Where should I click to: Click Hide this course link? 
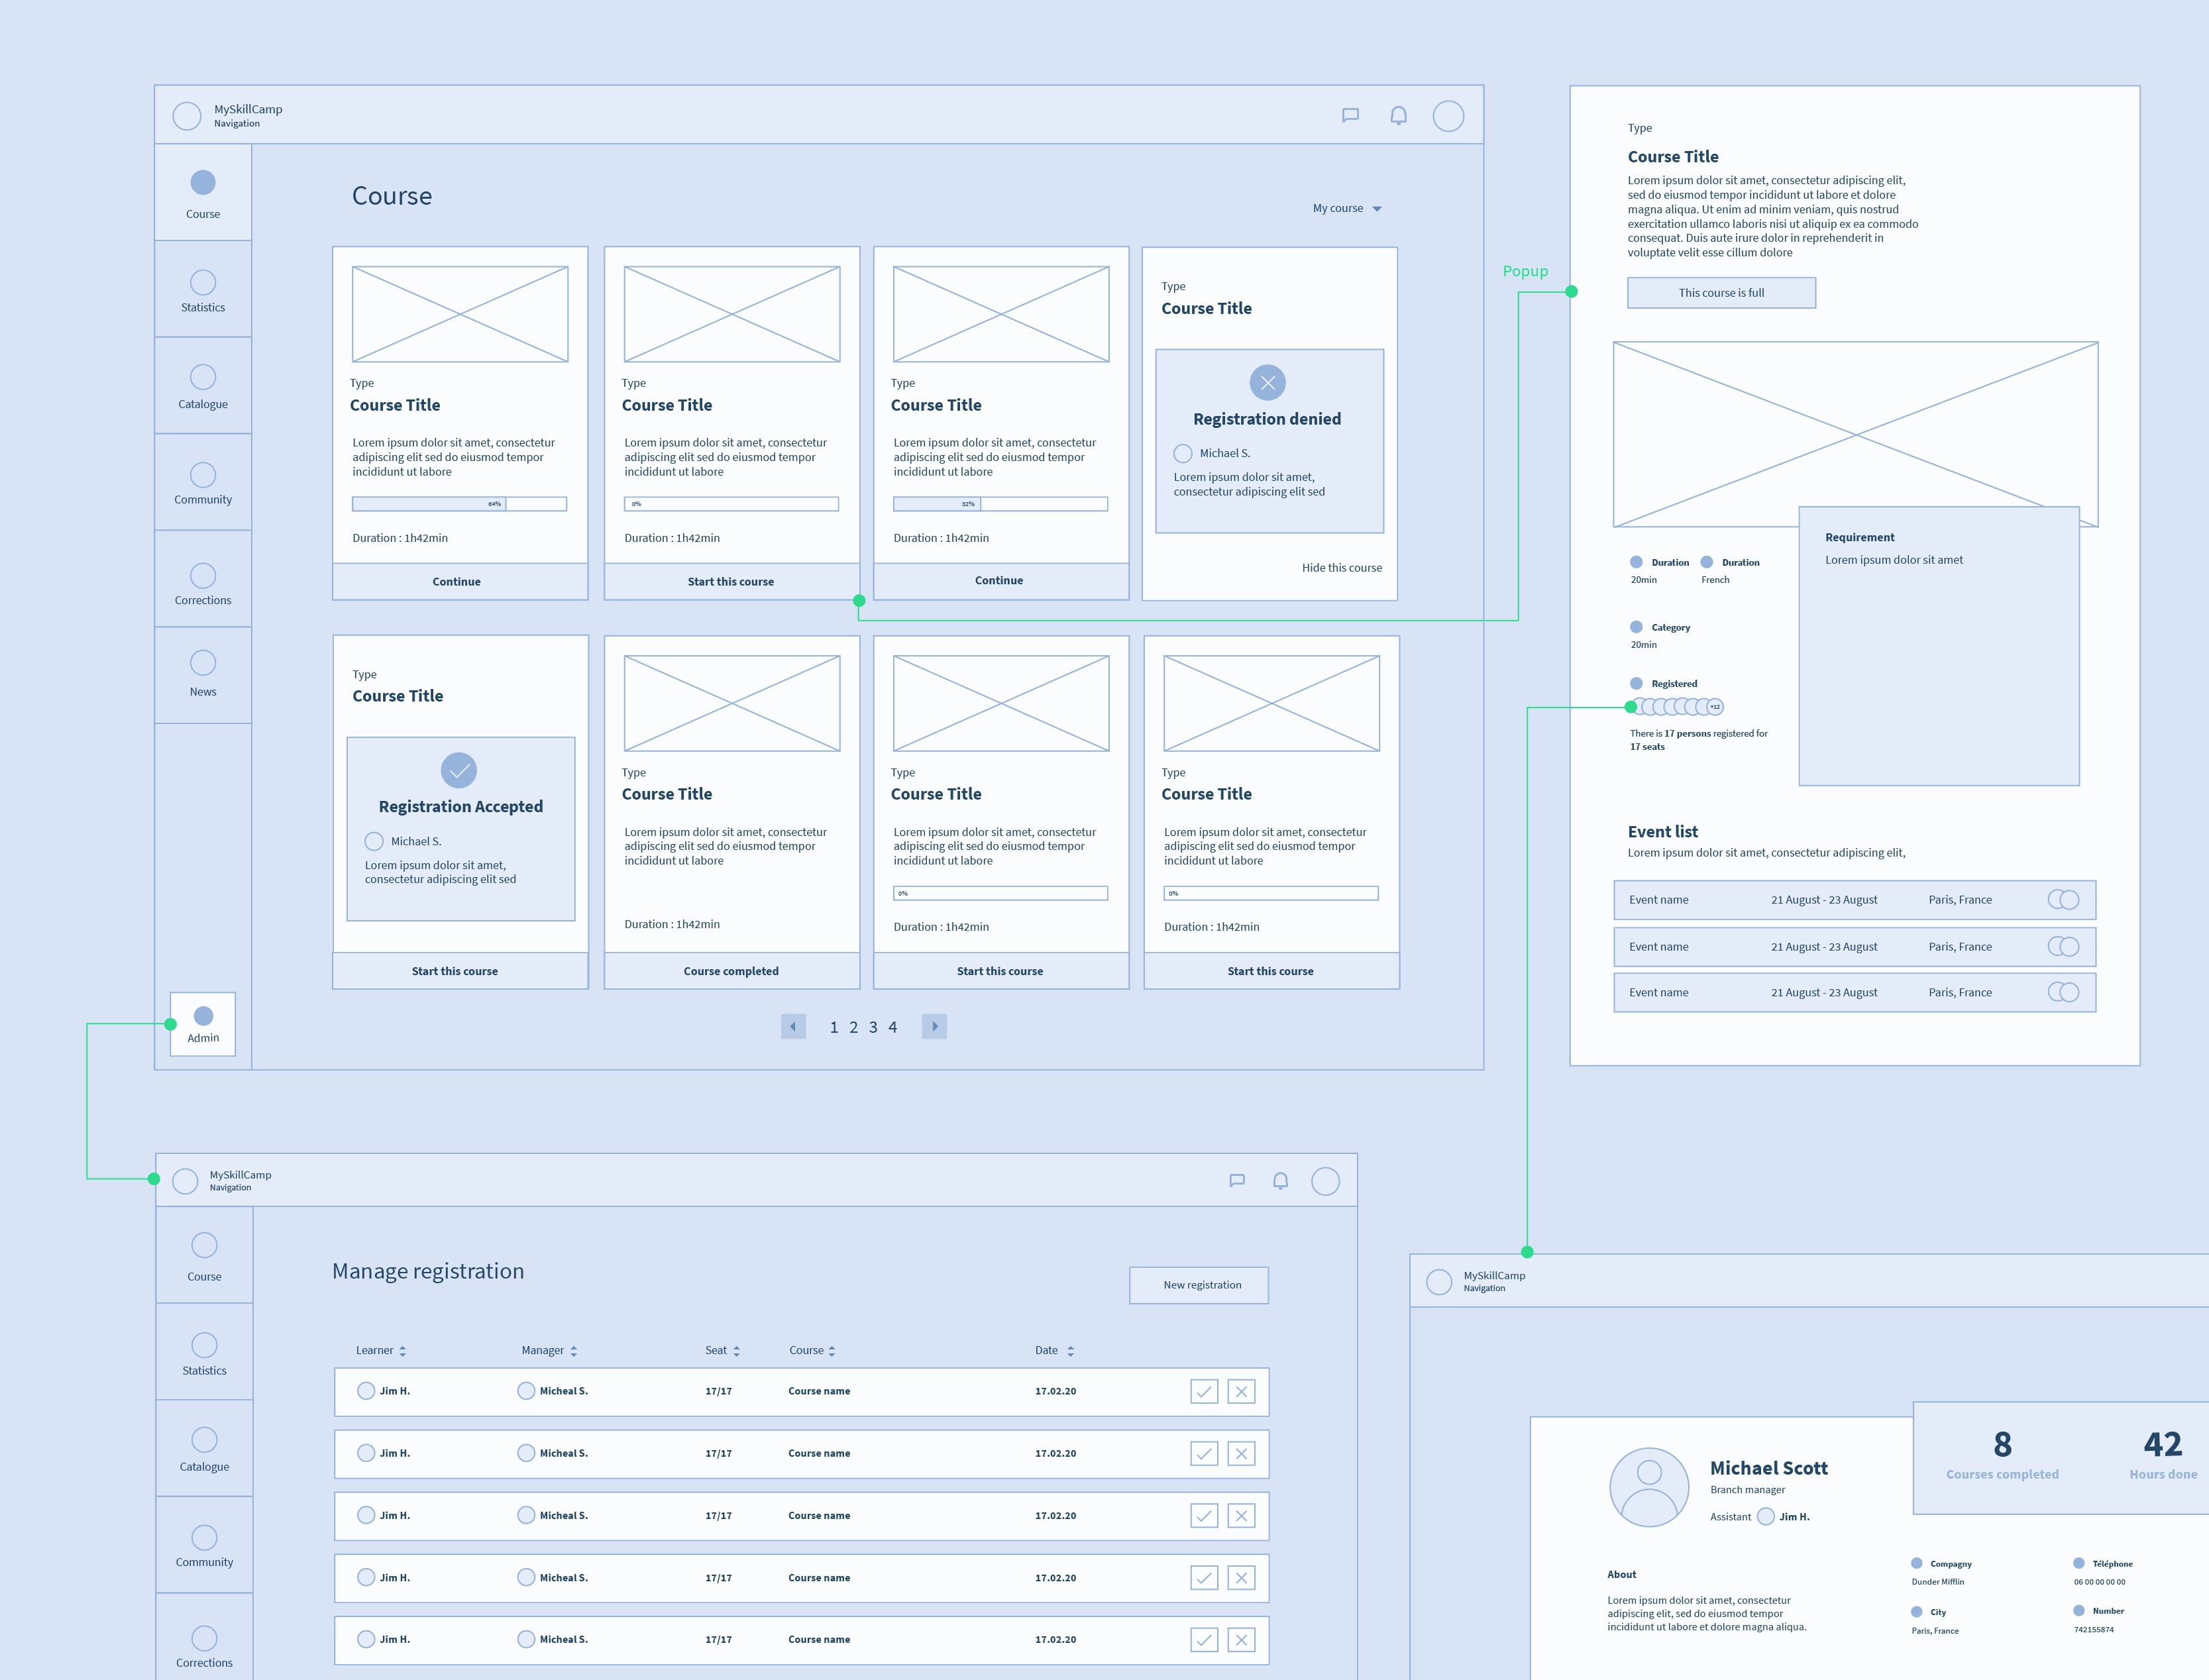1341,567
